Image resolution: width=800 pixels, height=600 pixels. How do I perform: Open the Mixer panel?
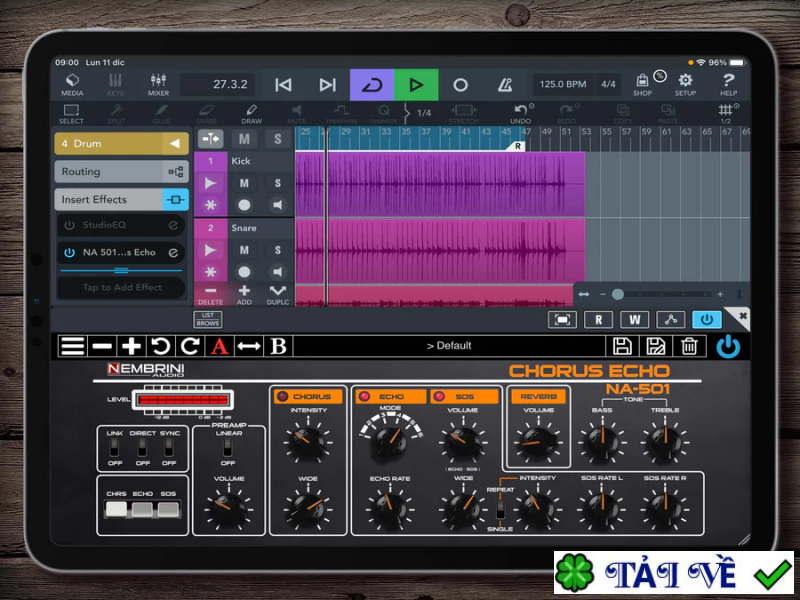pyautogui.click(x=159, y=84)
